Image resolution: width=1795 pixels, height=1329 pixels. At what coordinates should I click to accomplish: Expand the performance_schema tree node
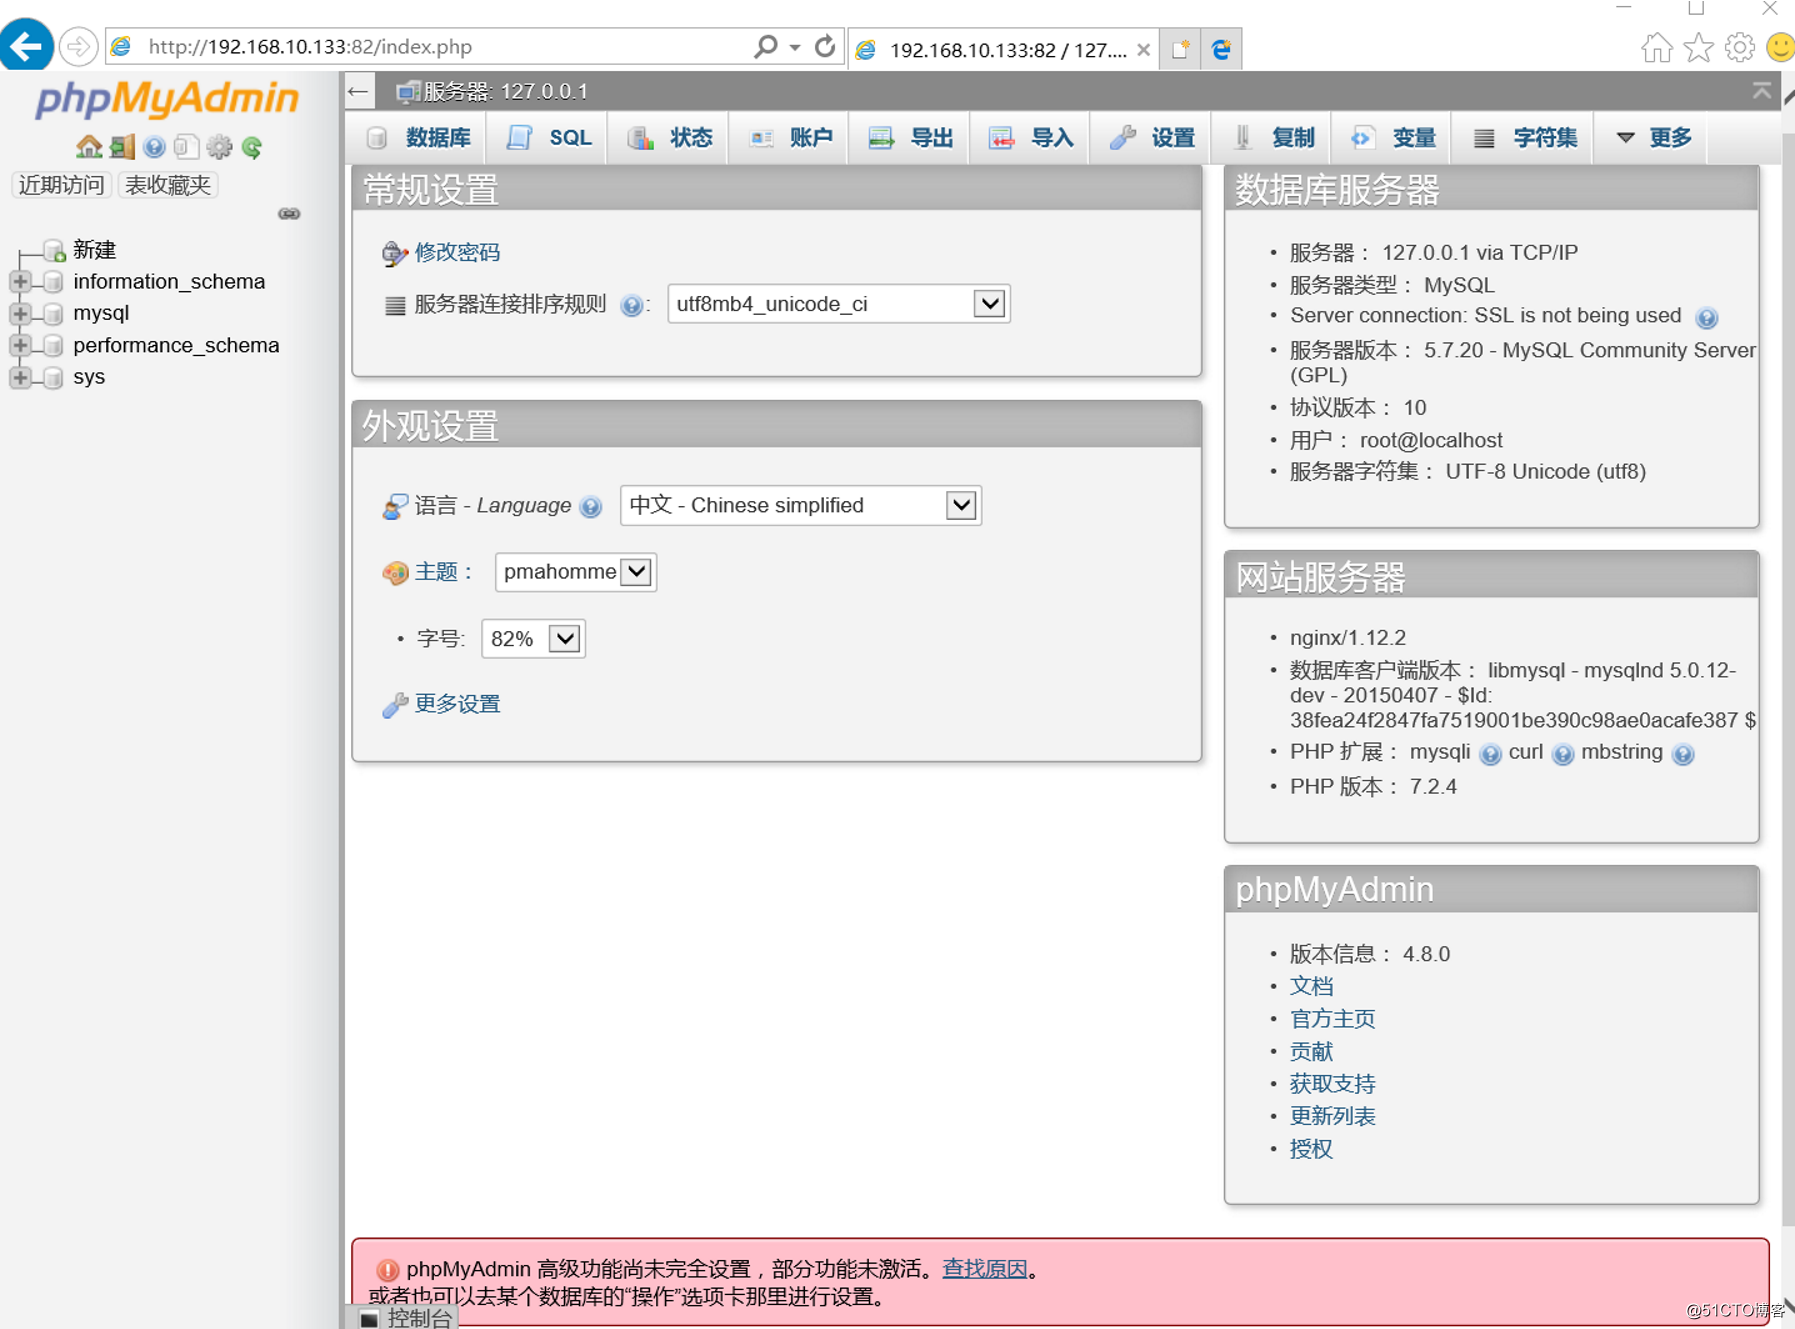click(20, 346)
